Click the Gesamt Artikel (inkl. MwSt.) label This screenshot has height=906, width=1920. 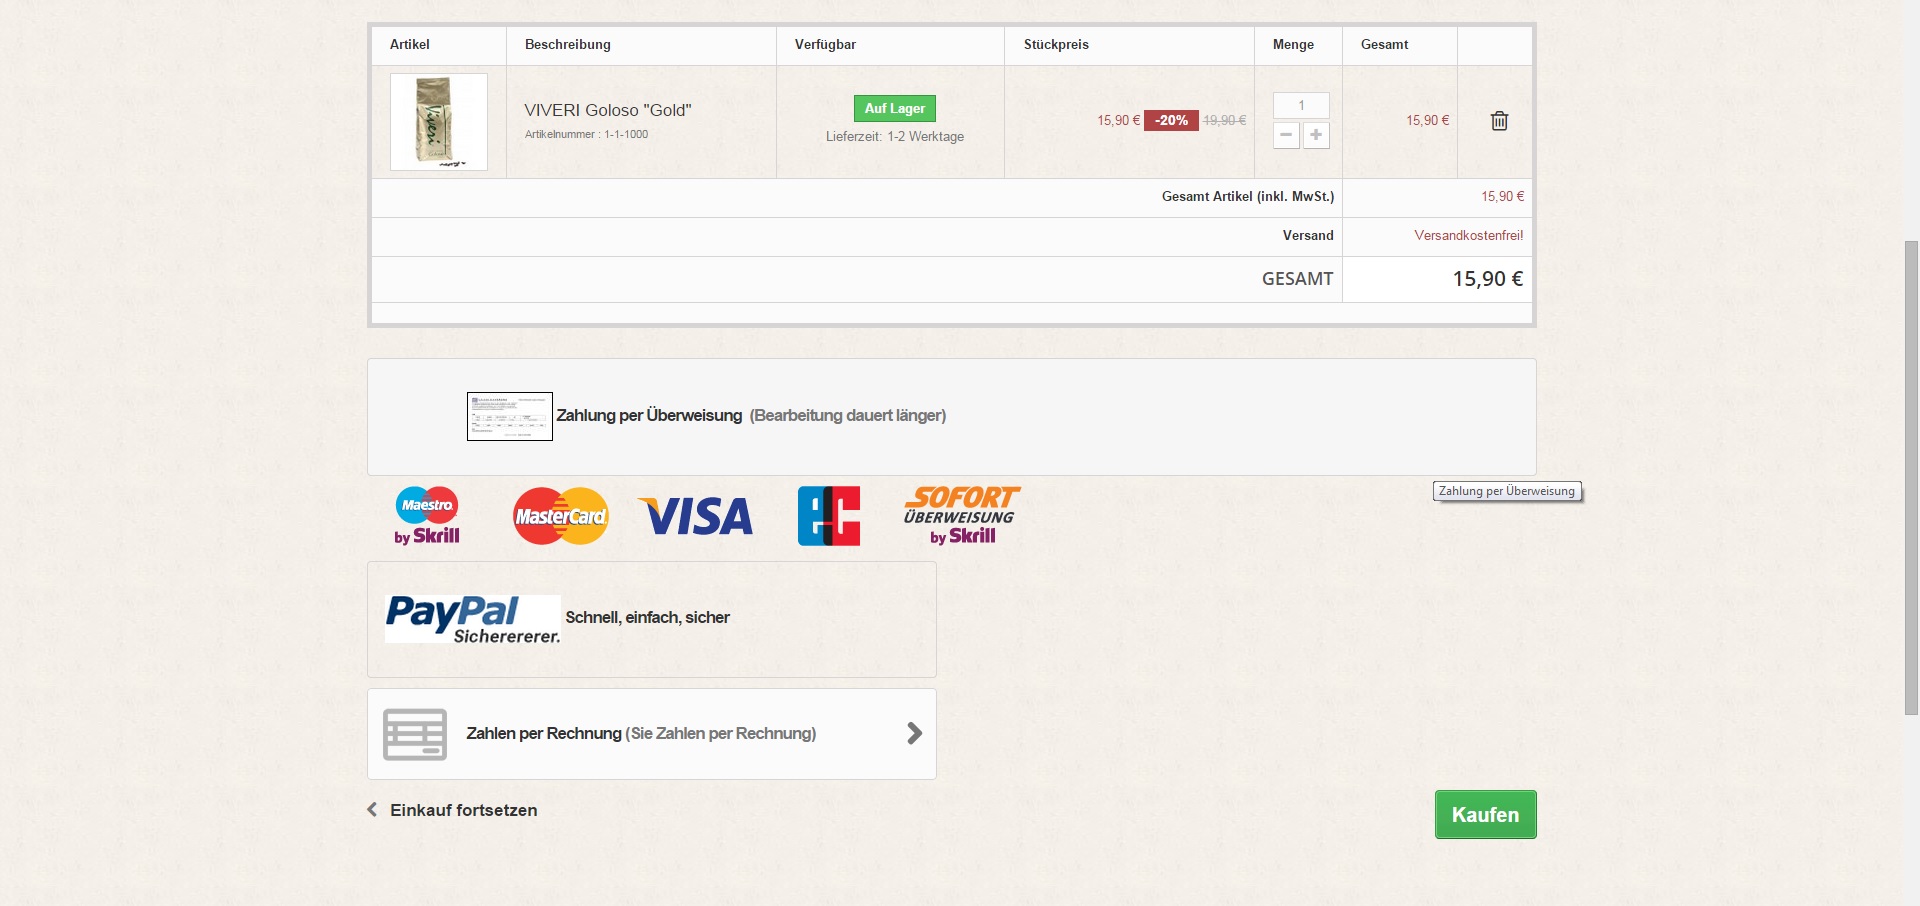click(x=1248, y=197)
